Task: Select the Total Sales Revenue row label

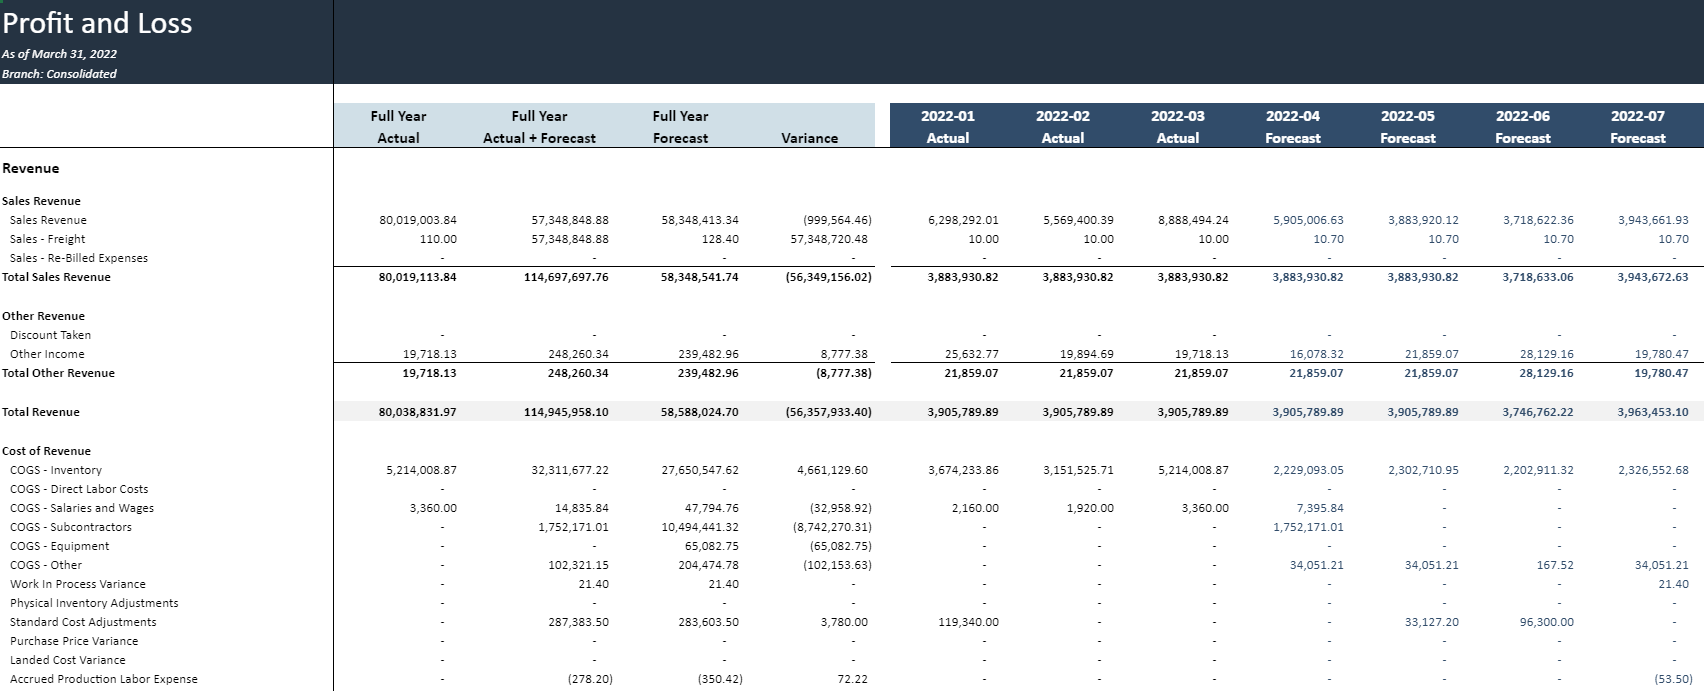Action: coord(56,277)
